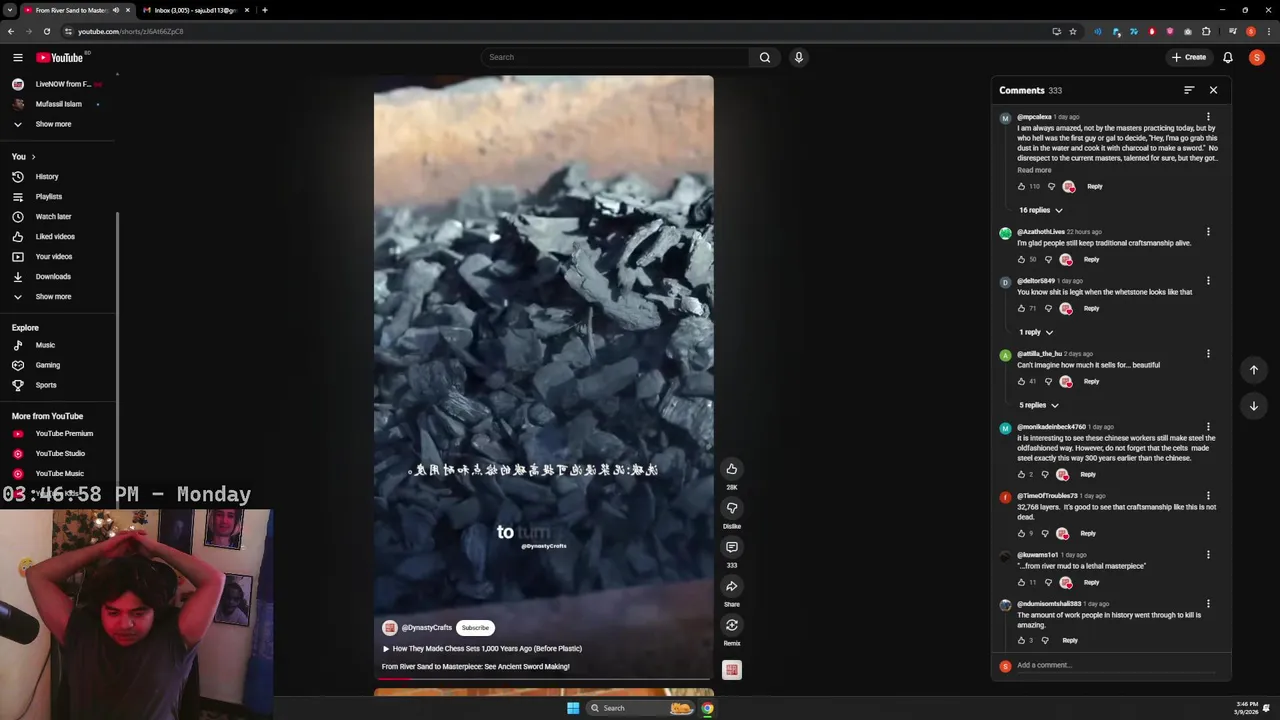Open the @DynastyCrafts channel link

coord(427,628)
